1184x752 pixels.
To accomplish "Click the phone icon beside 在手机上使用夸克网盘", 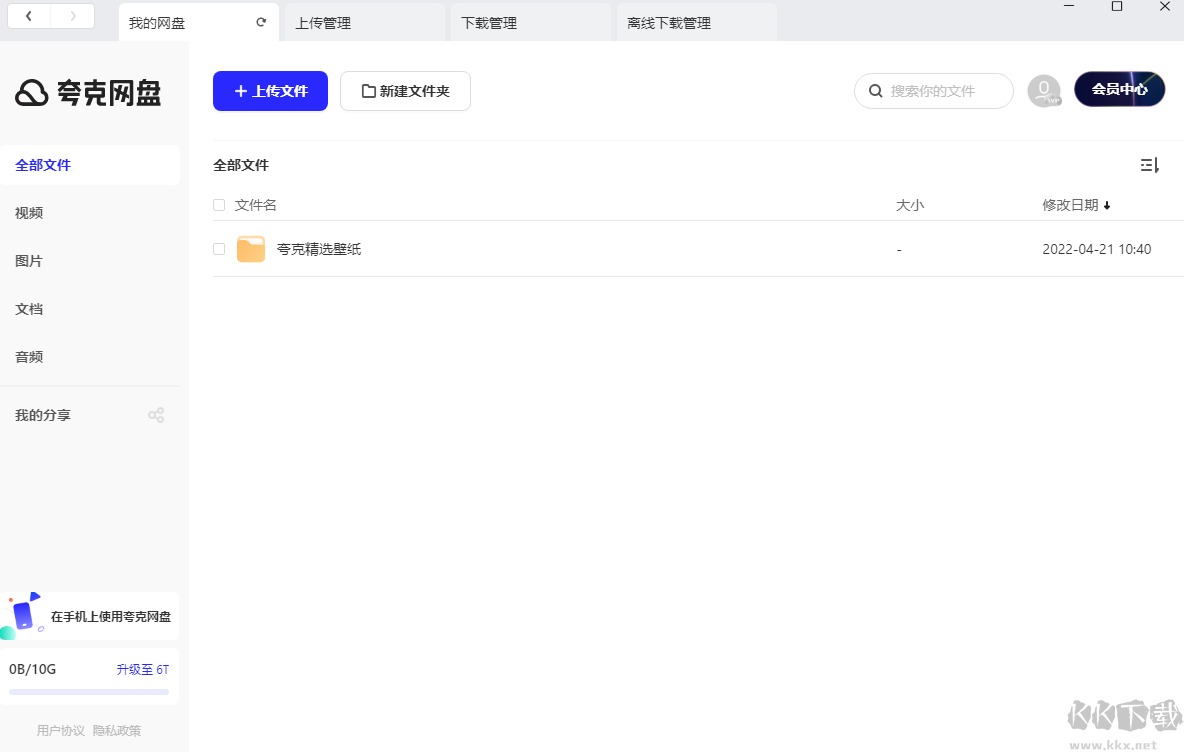I will point(23,615).
